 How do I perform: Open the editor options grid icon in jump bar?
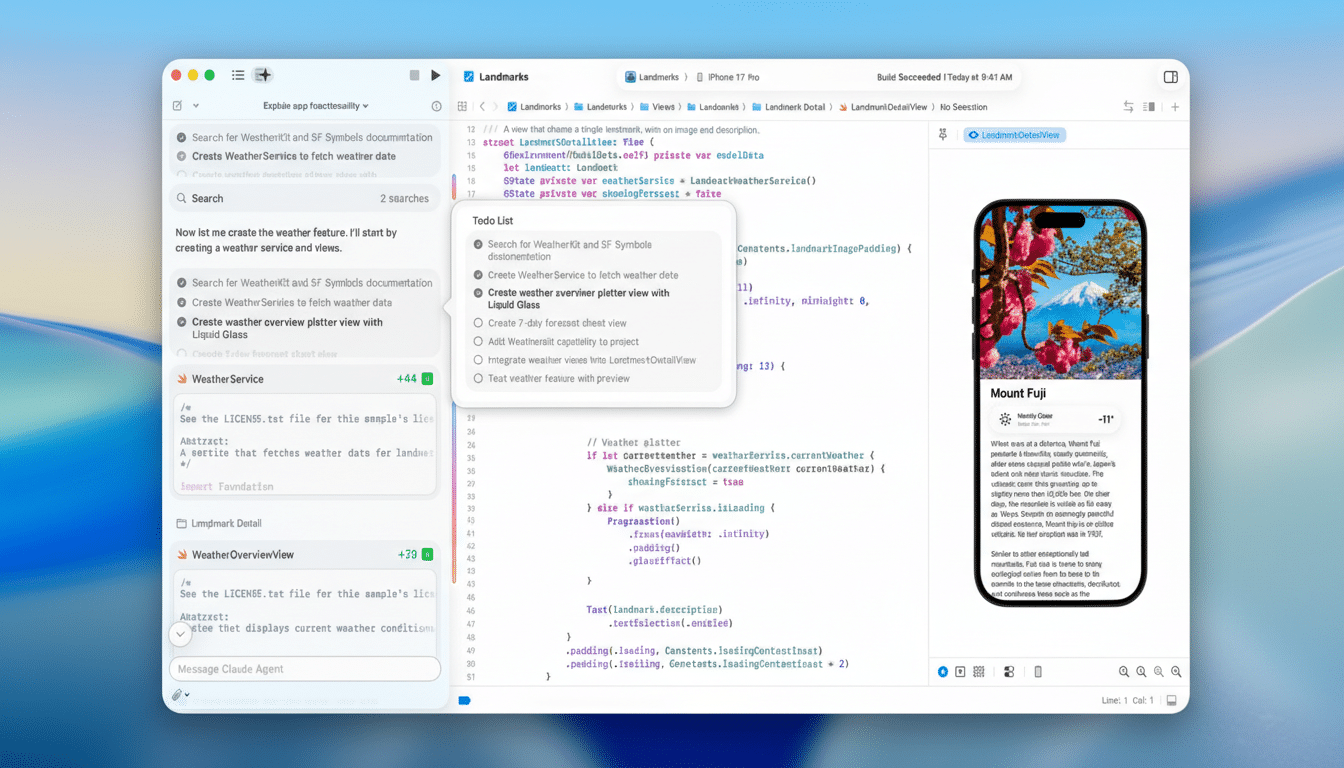461,106
